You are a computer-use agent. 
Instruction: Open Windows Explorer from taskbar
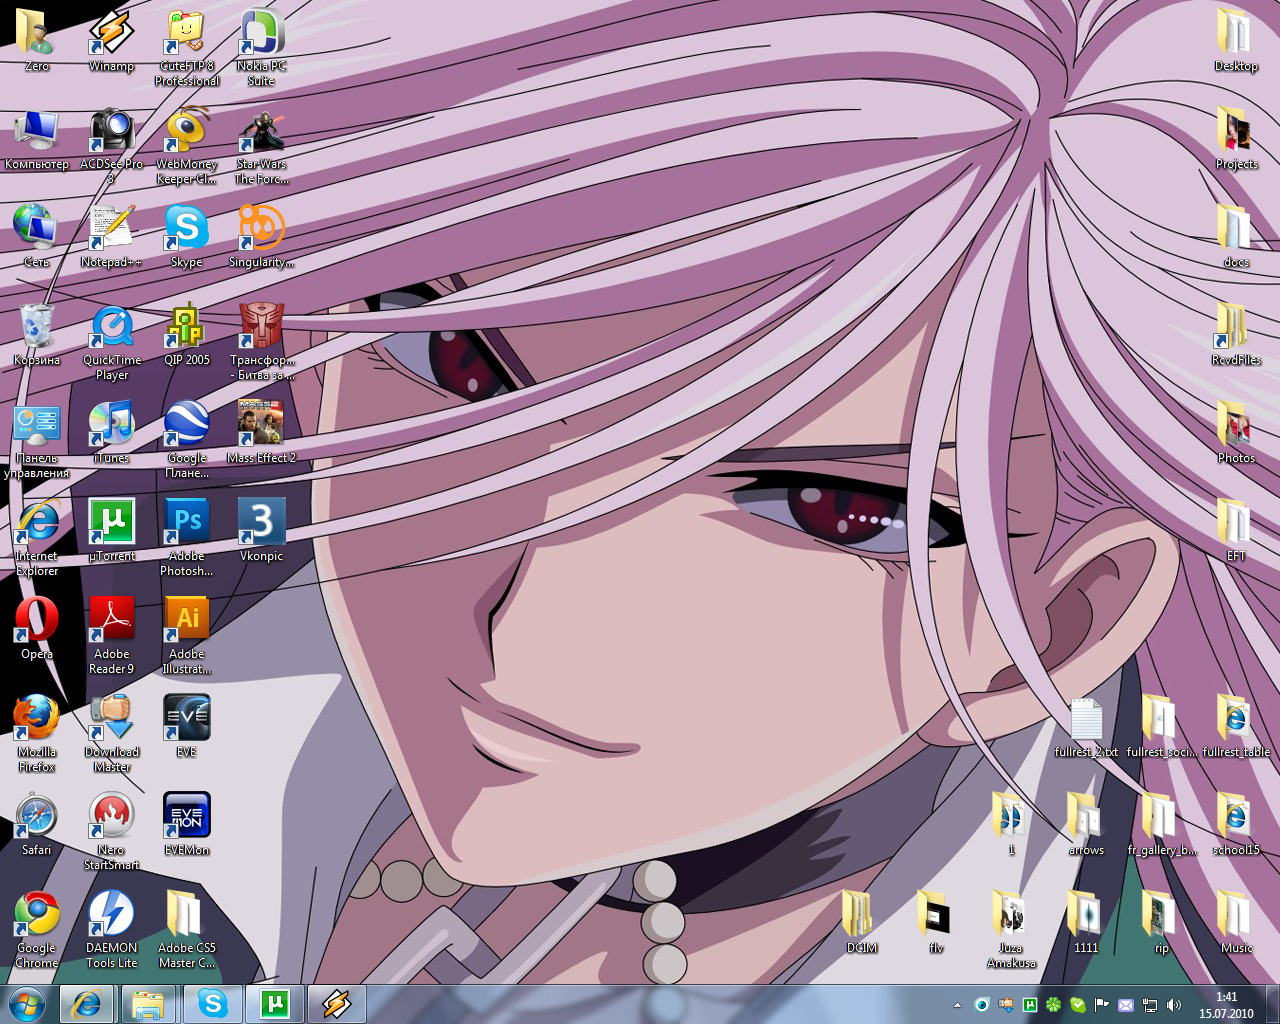(148, 1003)
